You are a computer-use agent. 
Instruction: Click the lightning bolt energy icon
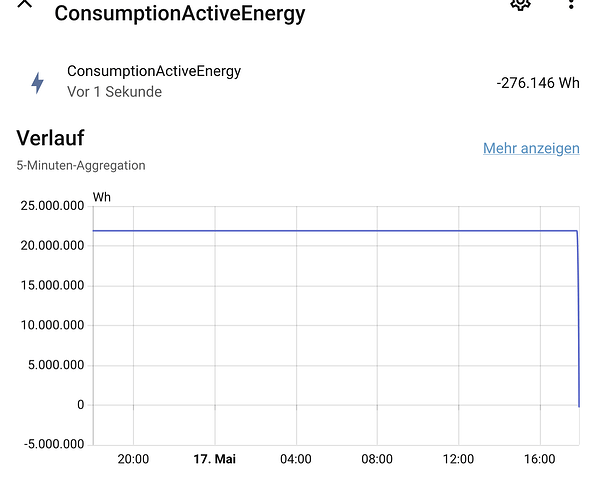coord(37,83)
